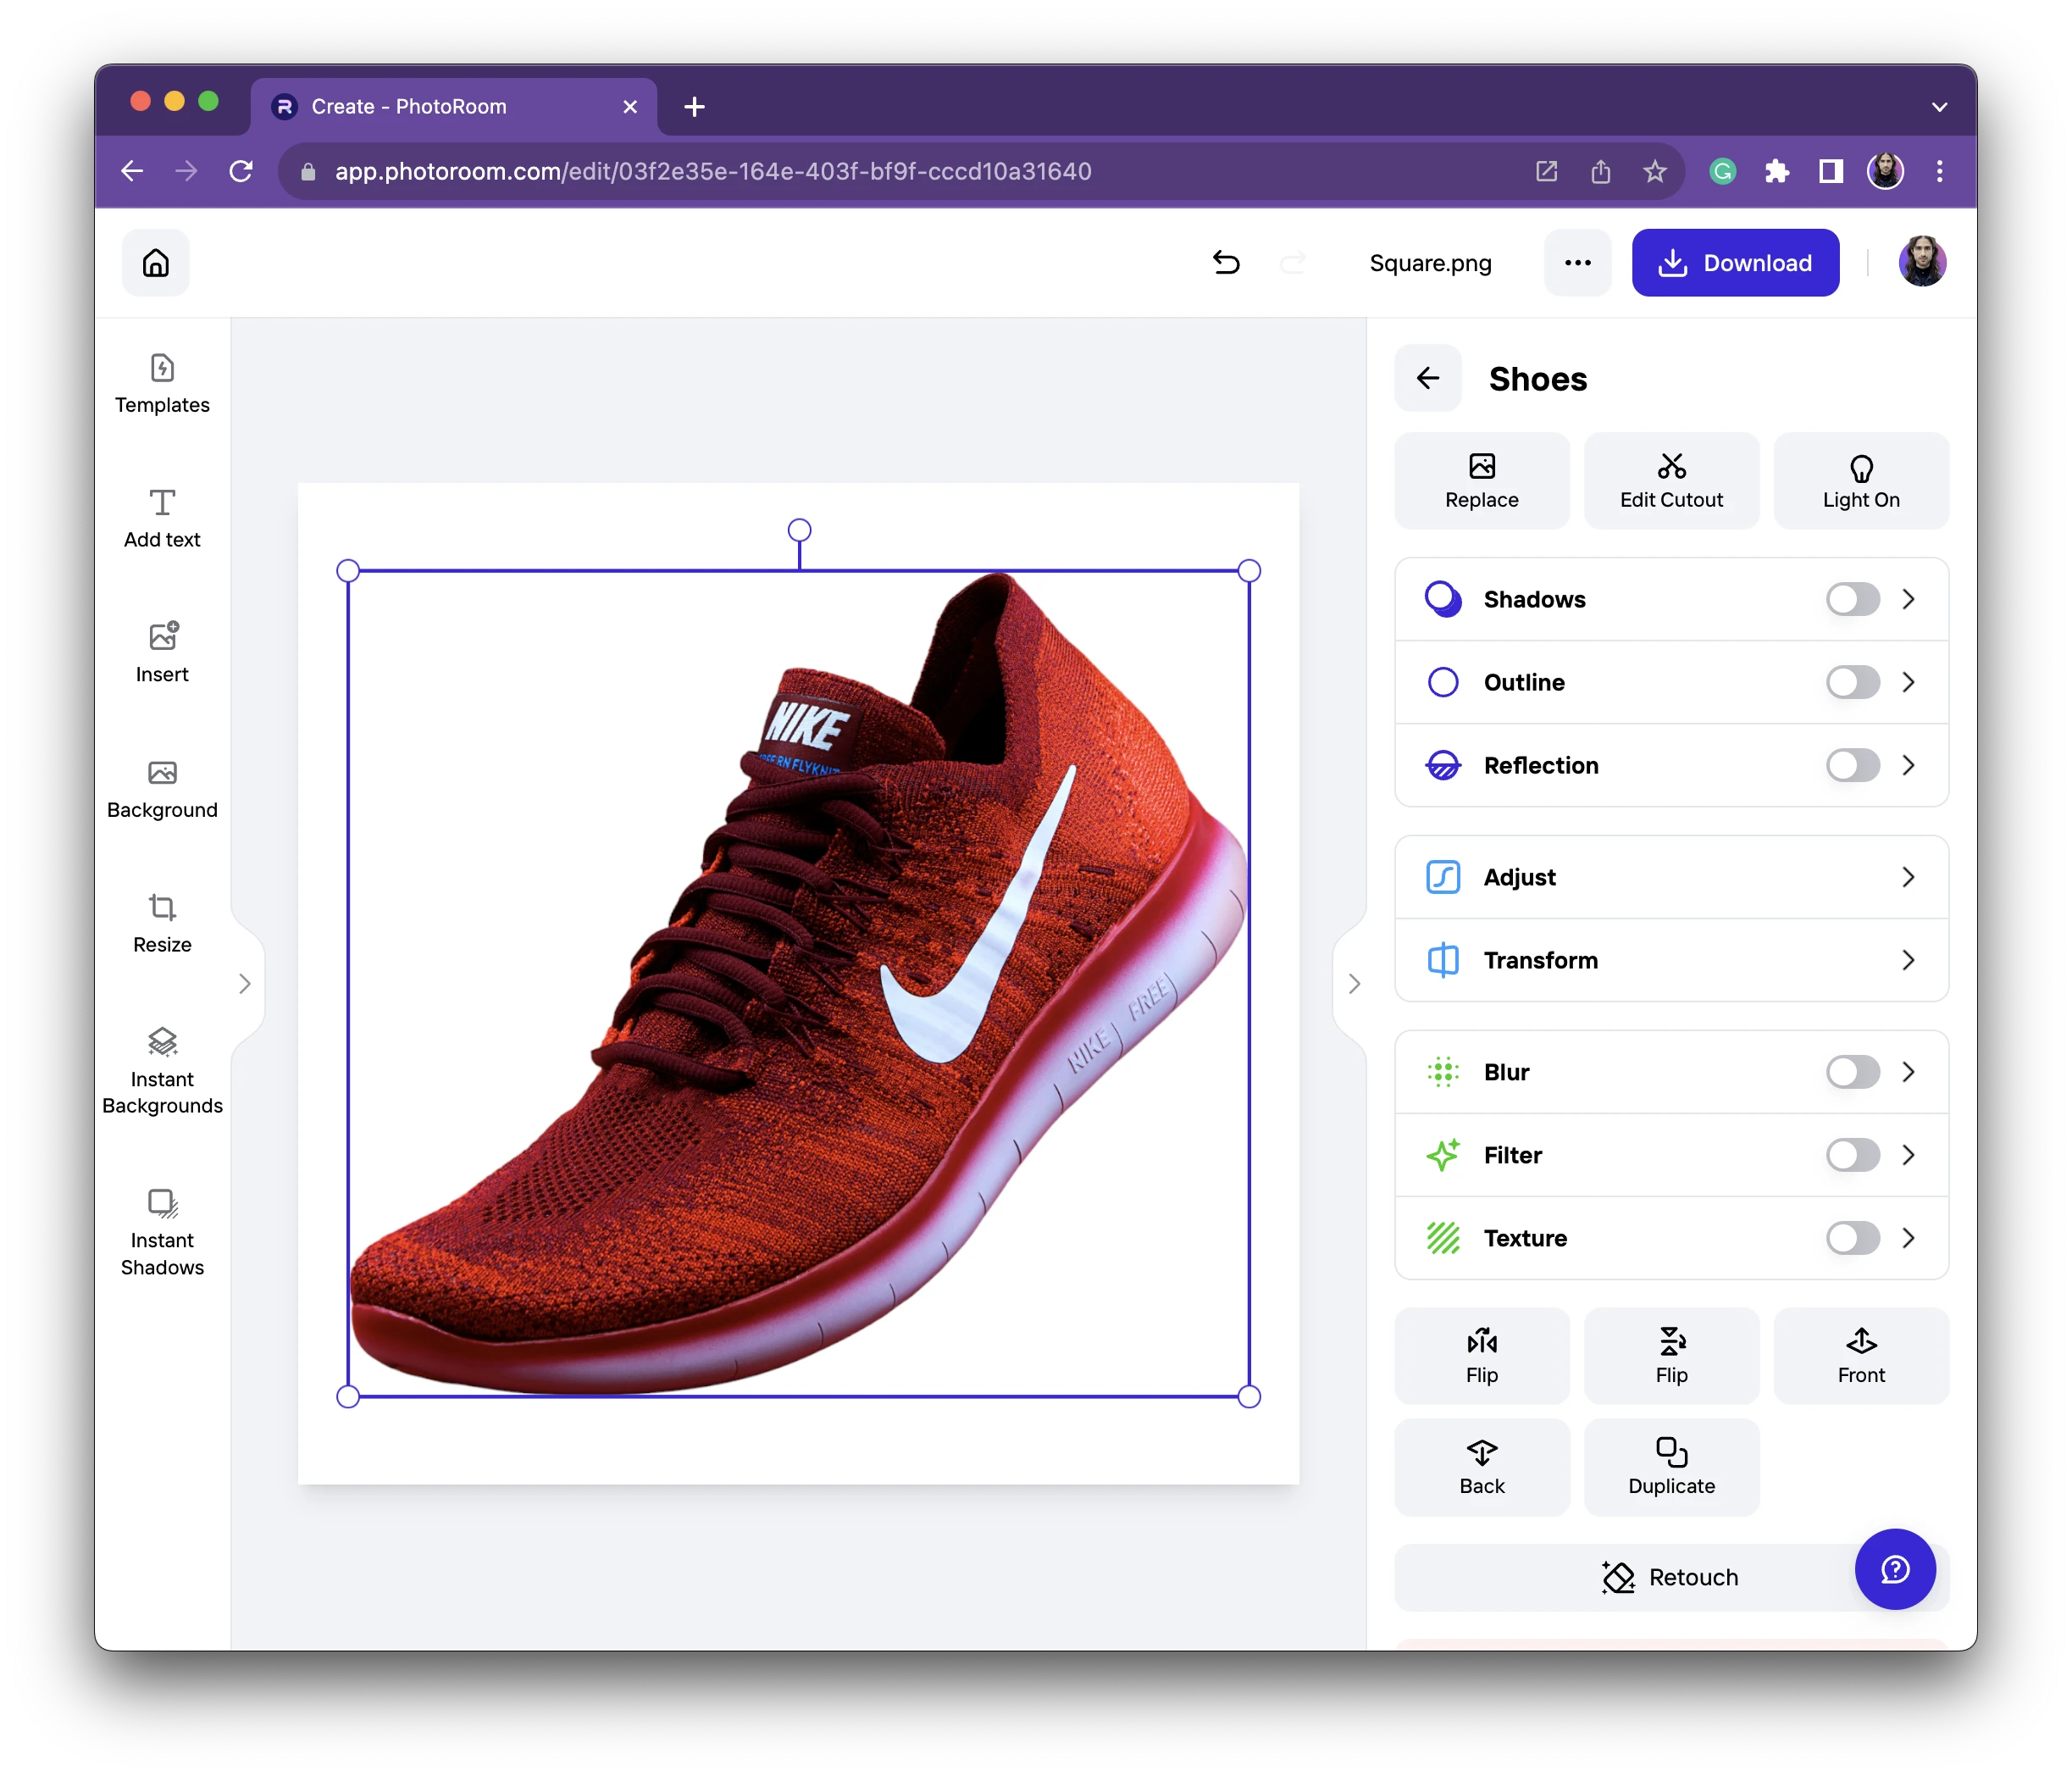2072x1776 pixels.
Task: Flip the object horizontally
Action: click(1481, 1356)
